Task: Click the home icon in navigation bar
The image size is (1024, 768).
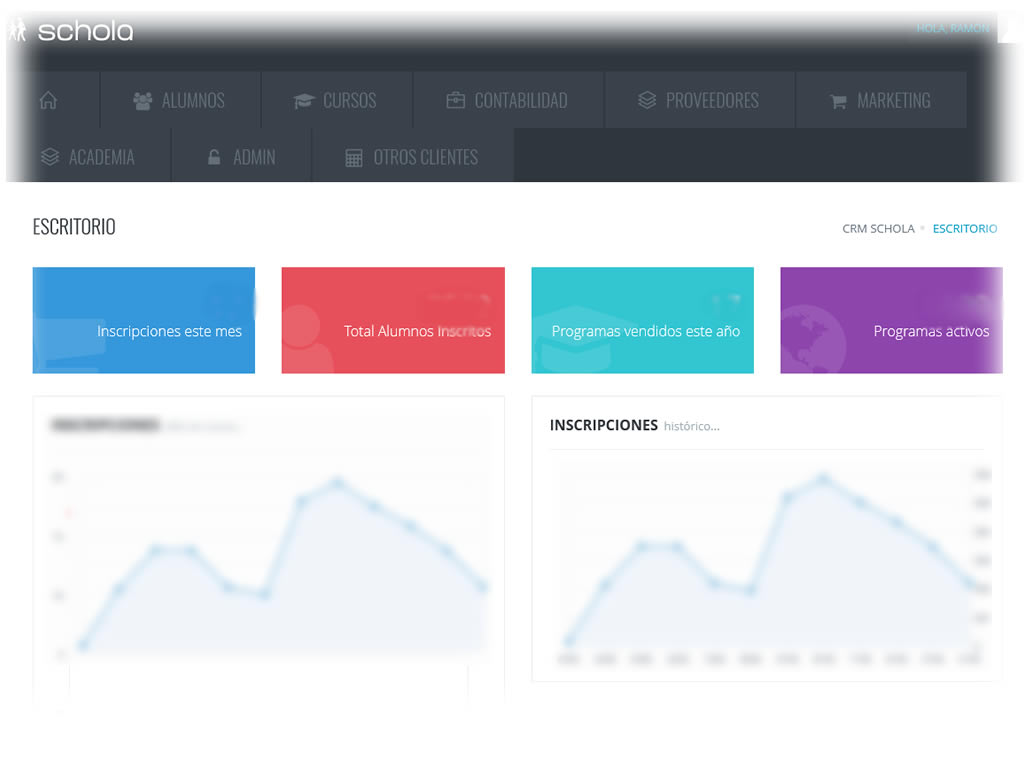Action: [x=47, y=101]
